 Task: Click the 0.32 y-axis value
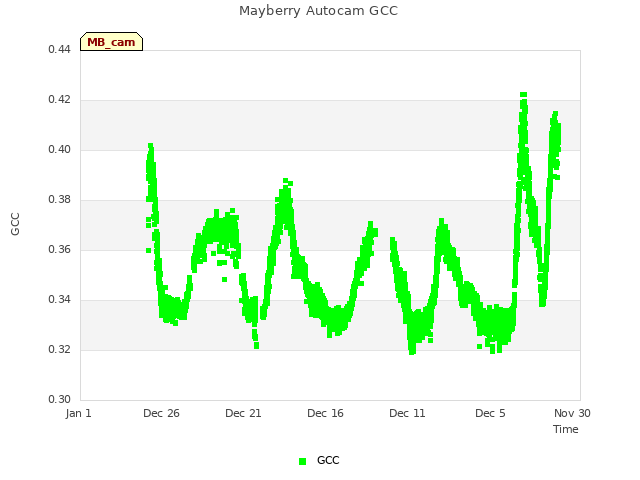[60, 349]
